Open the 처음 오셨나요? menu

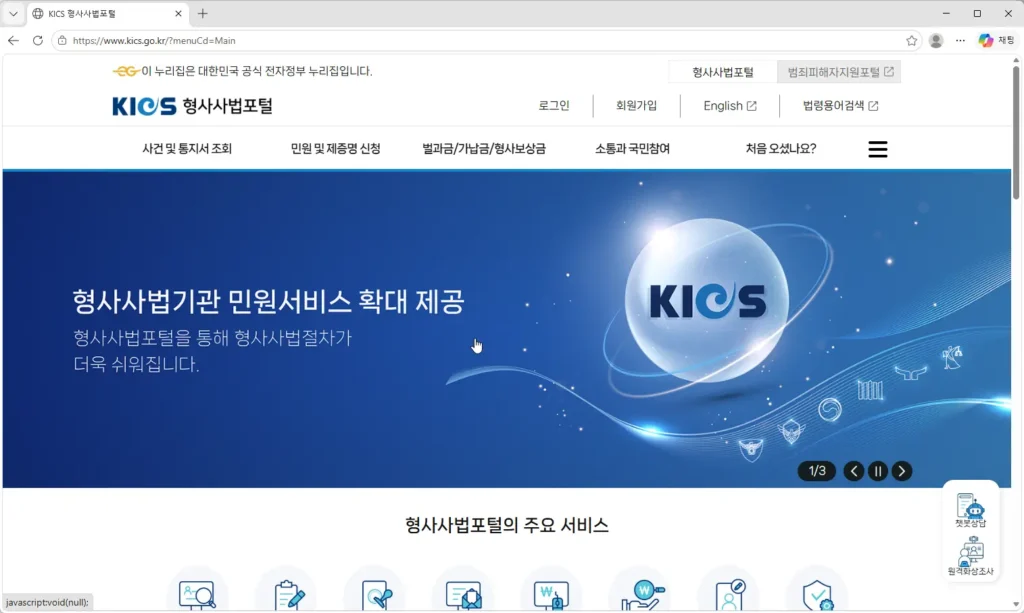(x=781, y=149)
